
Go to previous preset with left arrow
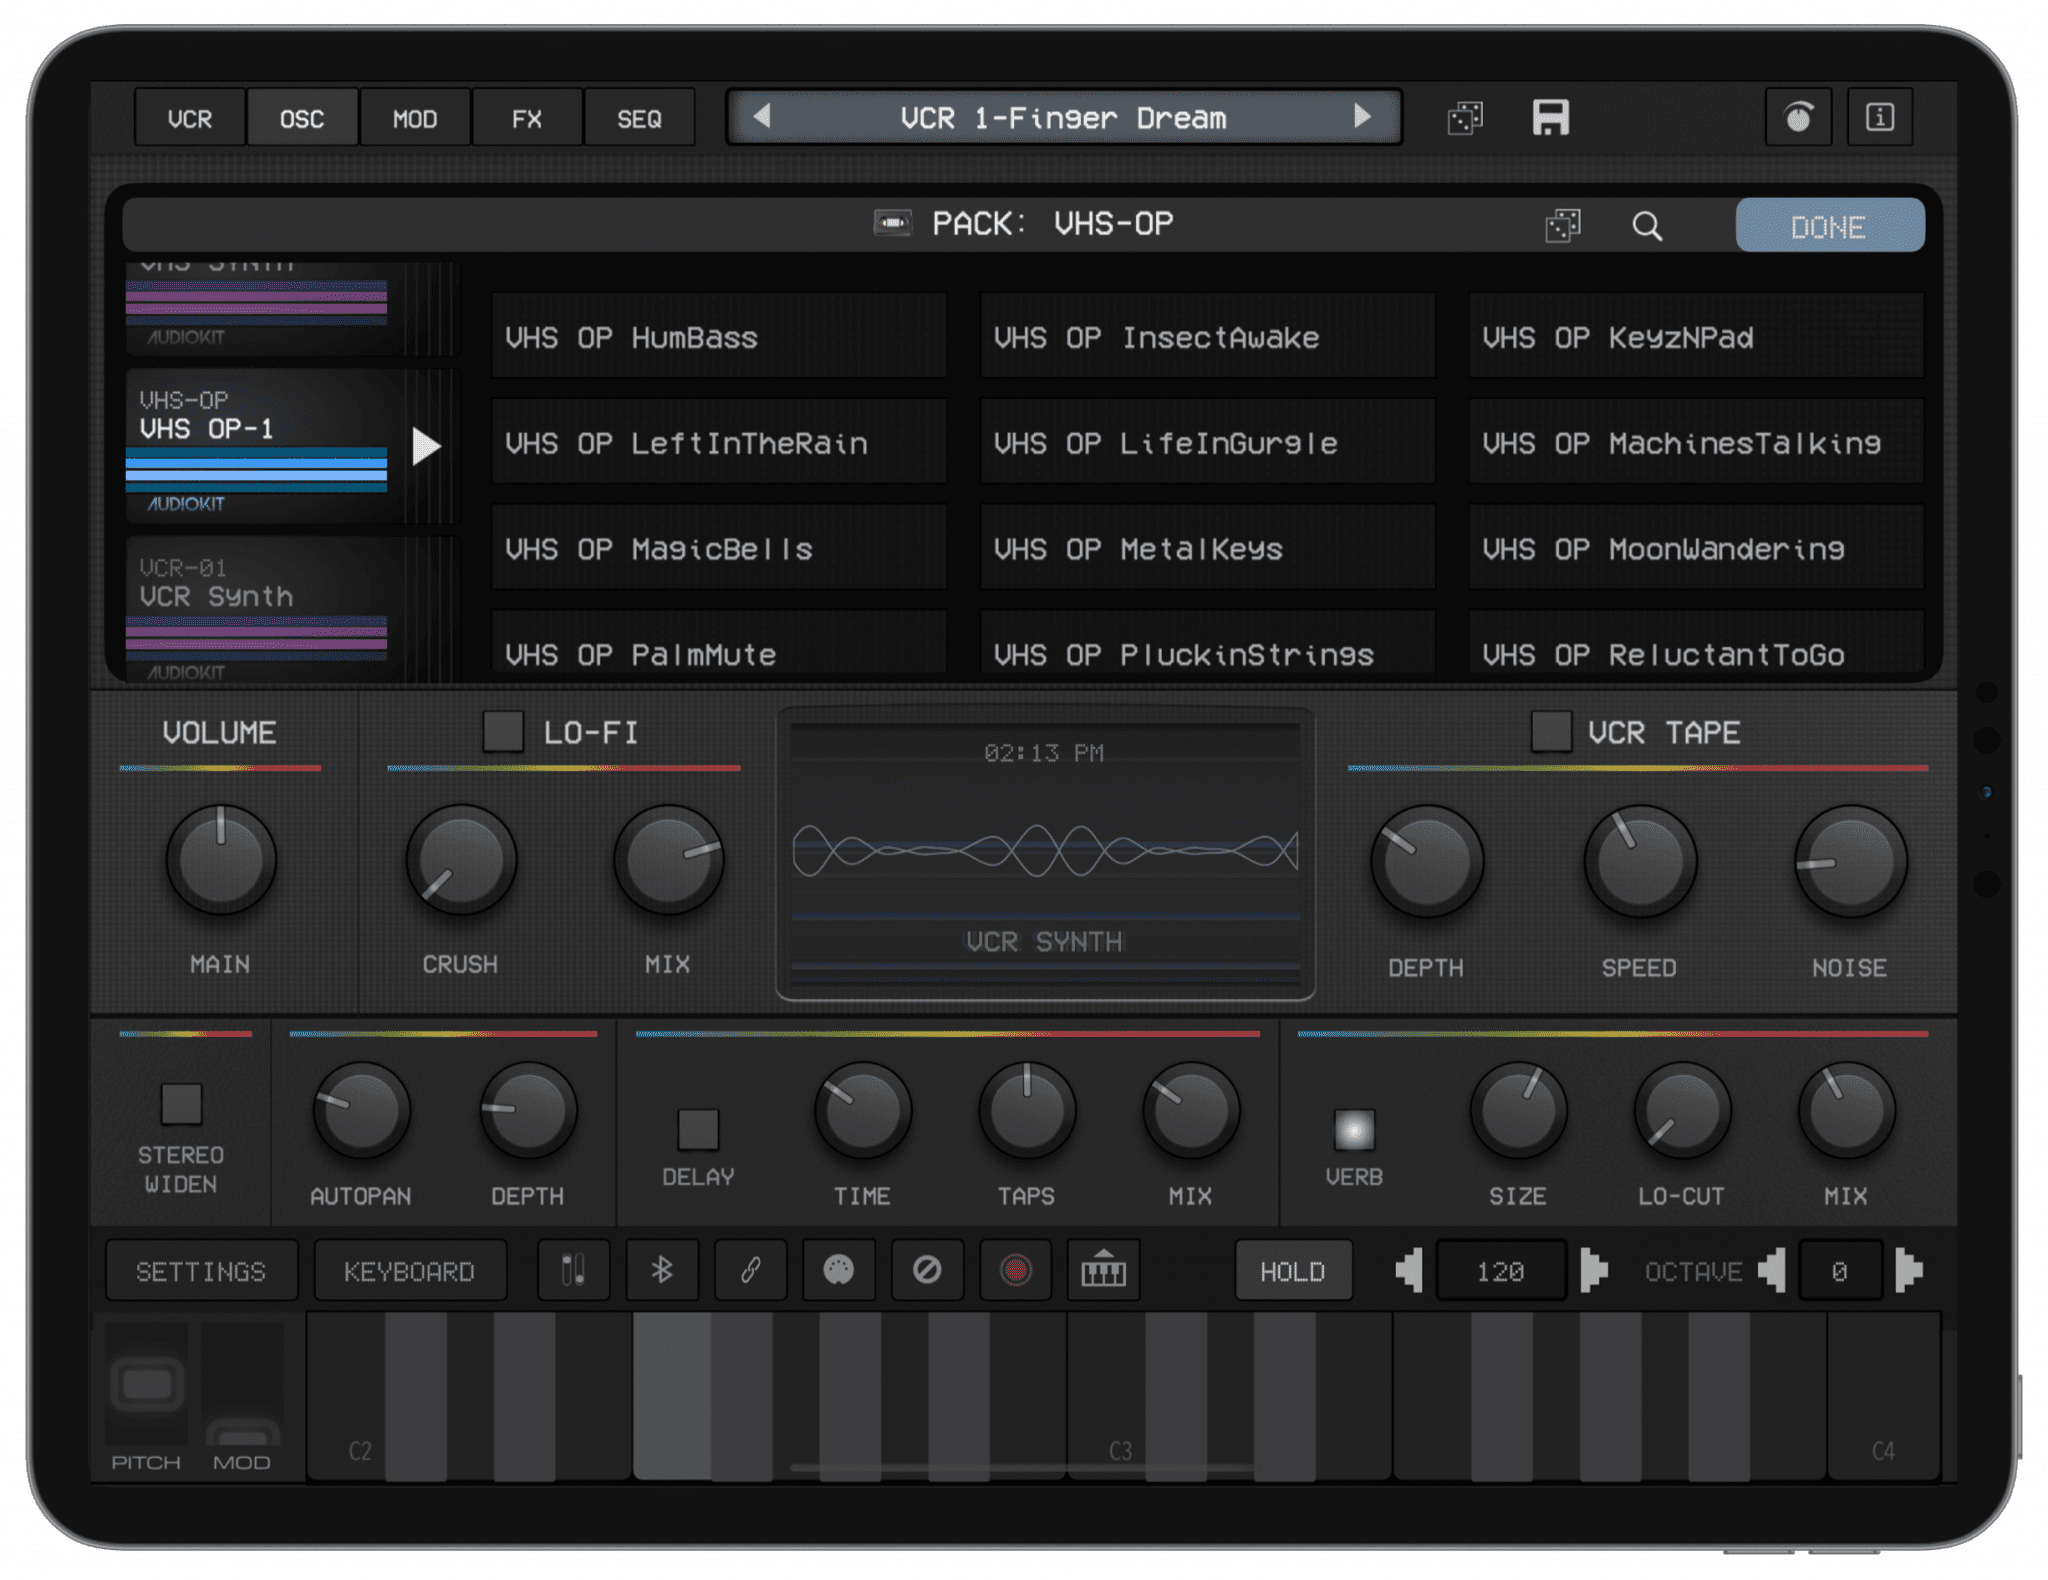tap(762, 116)
